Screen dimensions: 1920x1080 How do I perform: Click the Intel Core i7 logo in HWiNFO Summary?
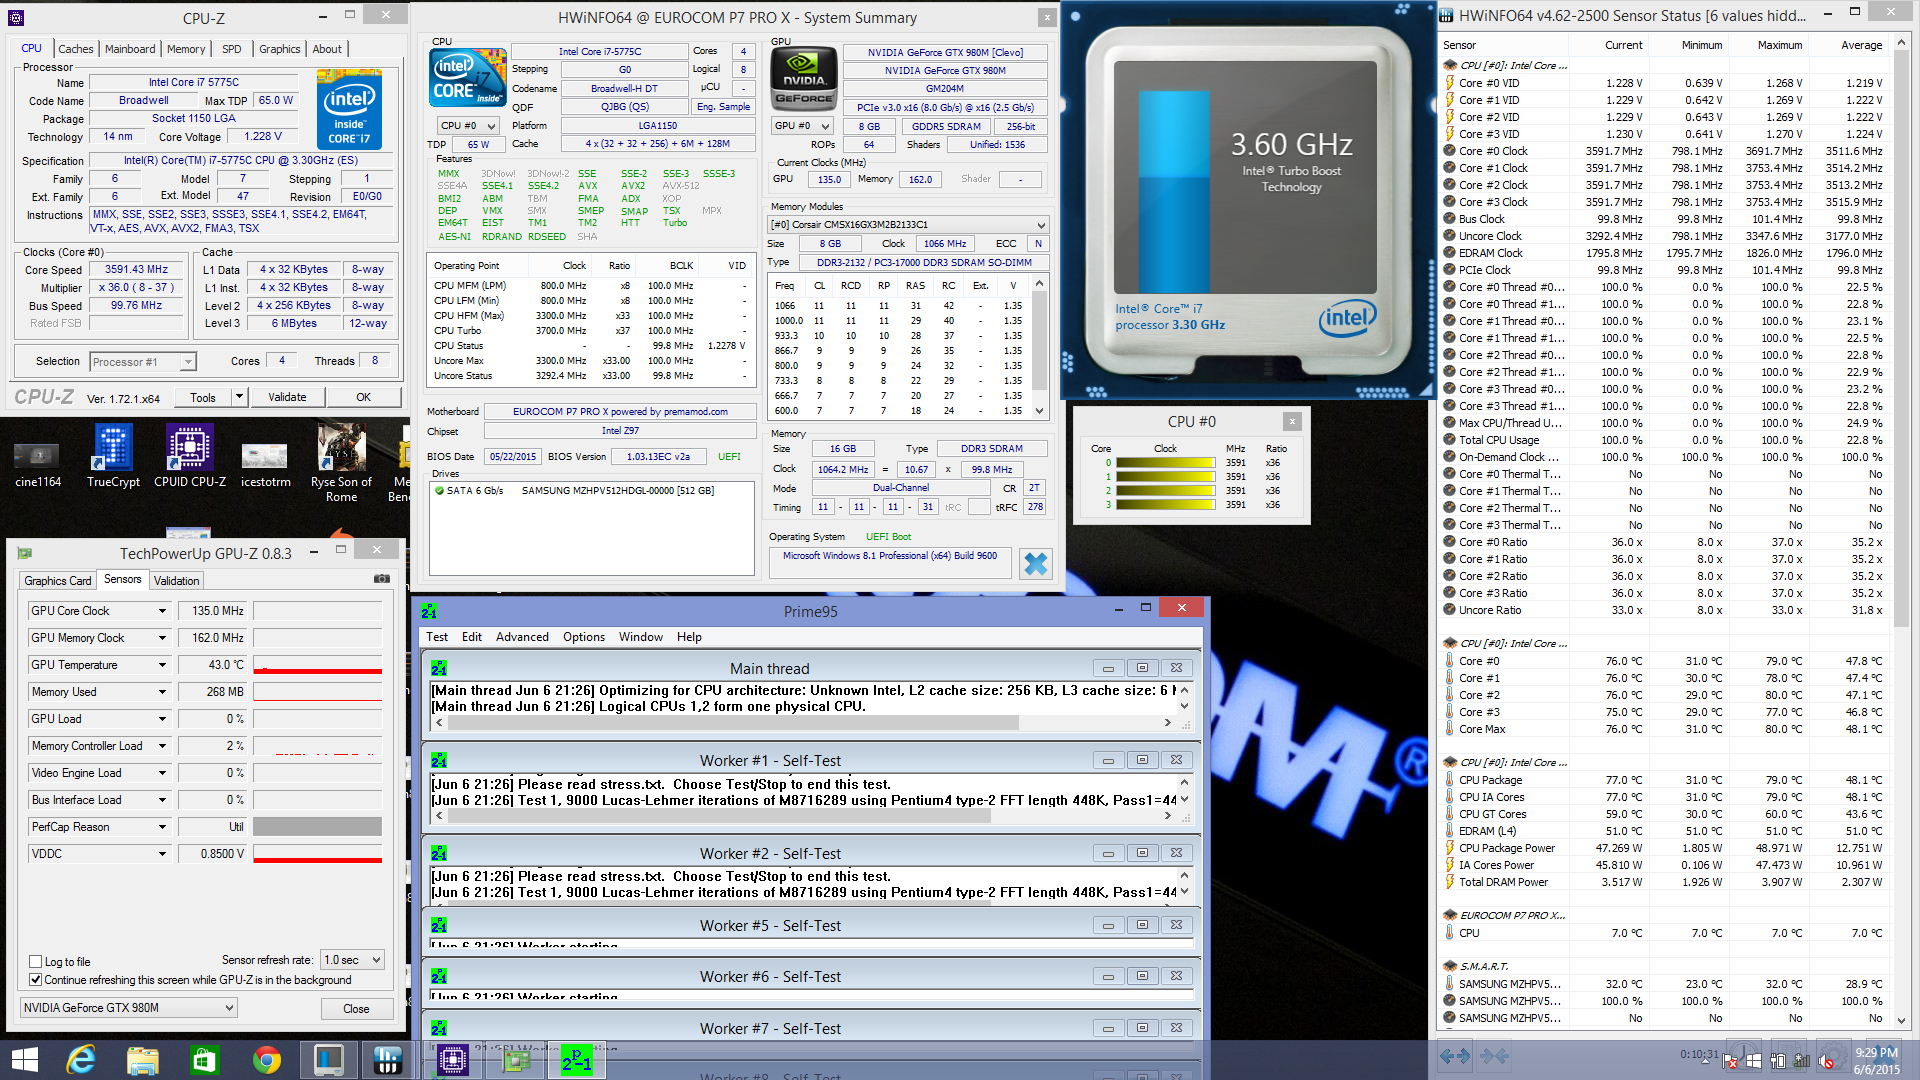click(467, 79)
